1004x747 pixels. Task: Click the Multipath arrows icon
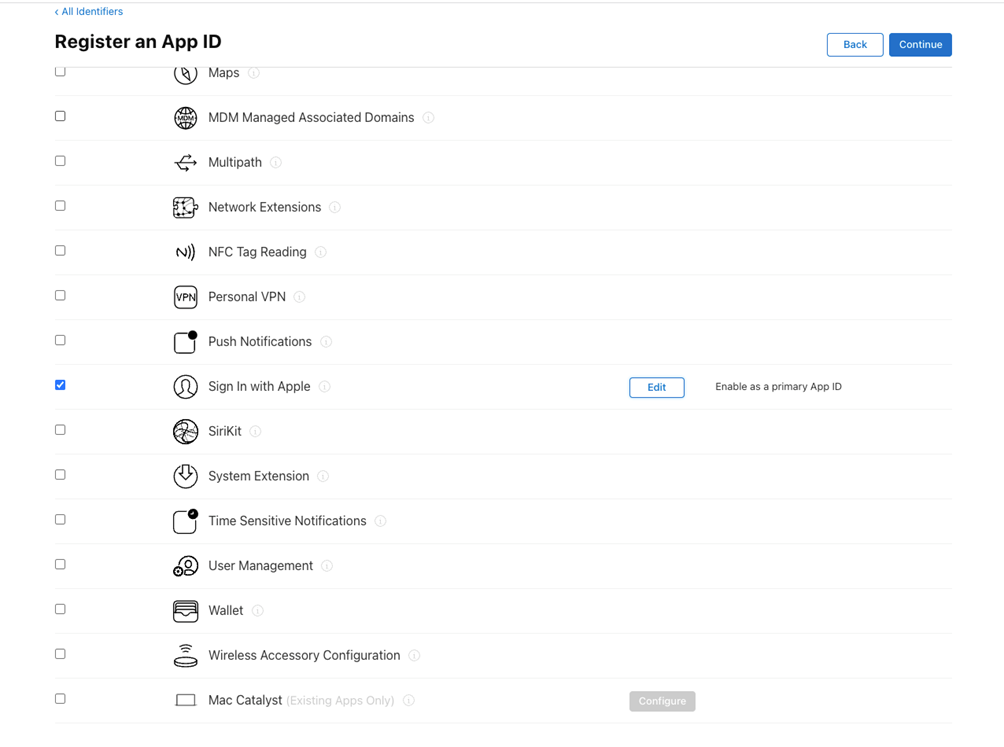(185, 163)
